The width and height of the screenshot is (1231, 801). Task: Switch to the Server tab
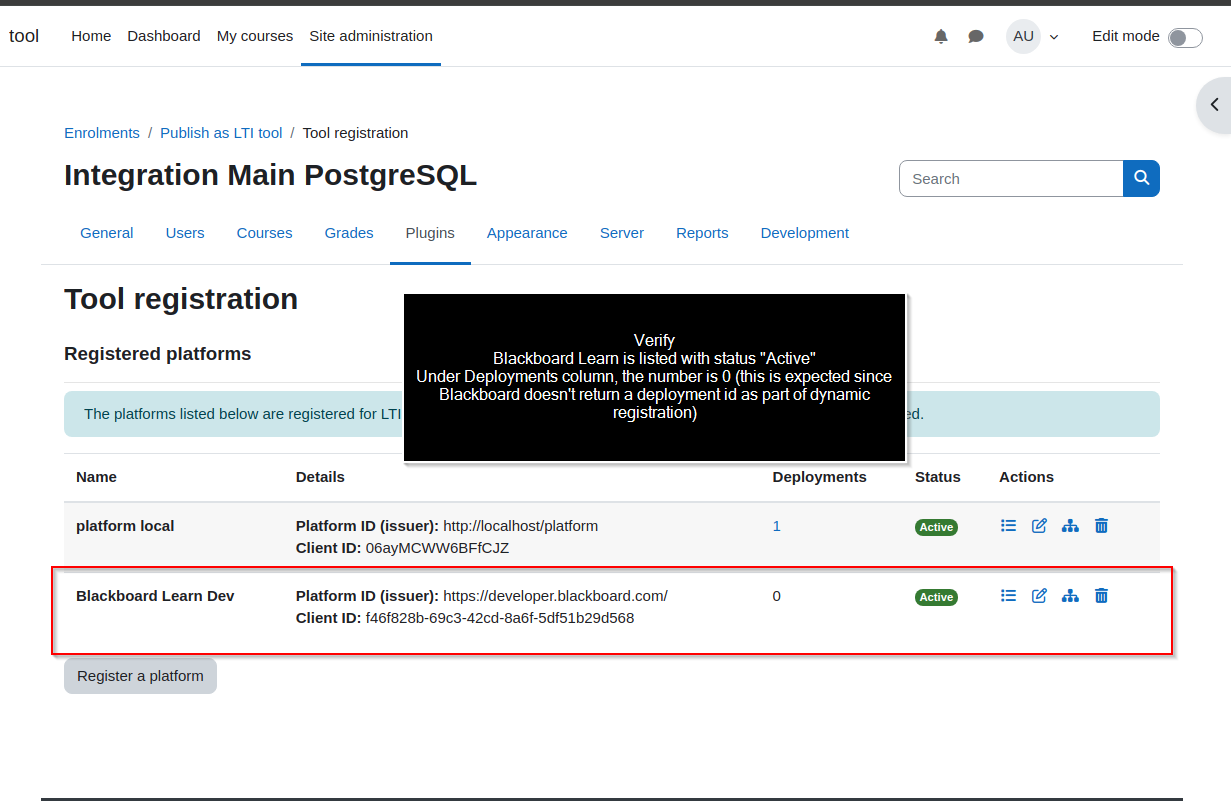click(622, 233)
